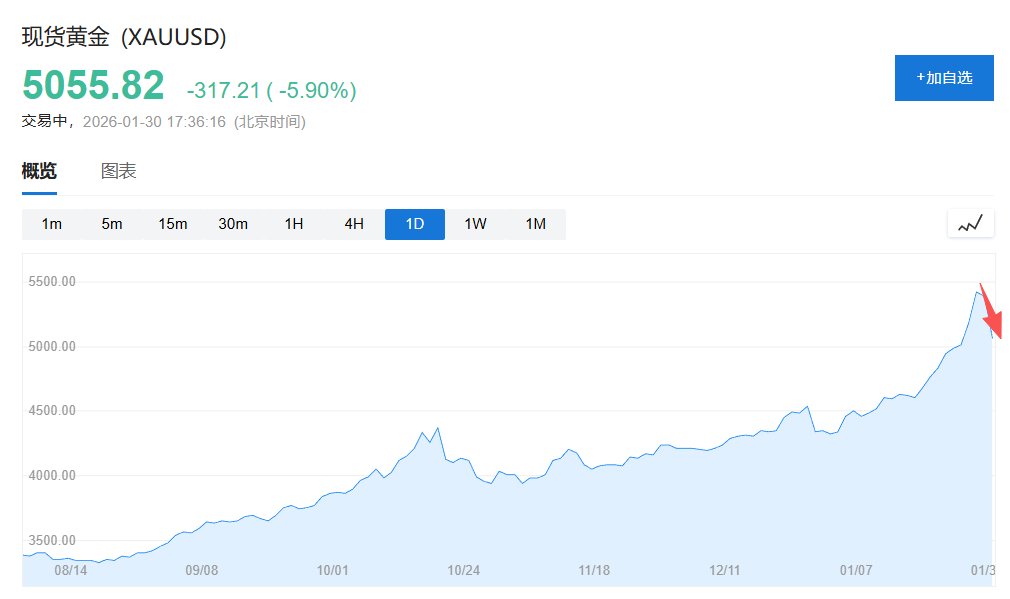Click the 5055.82 current price
Image resolution: width=1010 pixels, height=599 pixels.
[93, 86]
